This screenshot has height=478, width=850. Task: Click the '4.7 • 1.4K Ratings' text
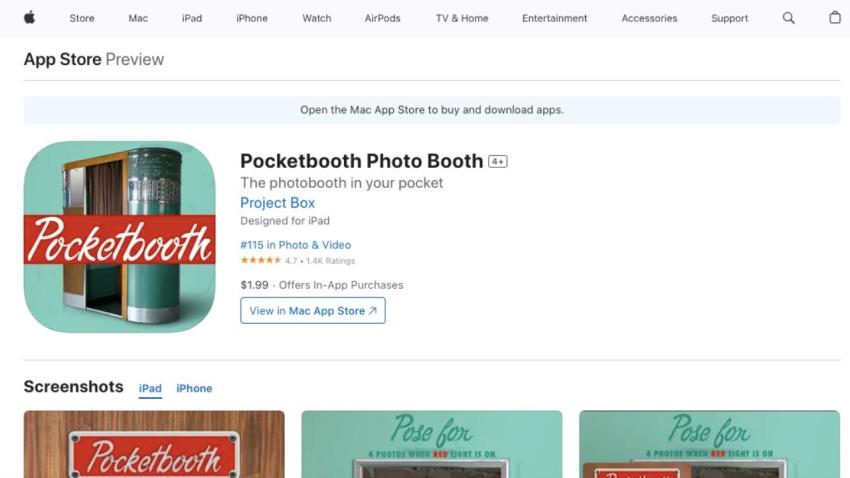click(x=320, y=261)
